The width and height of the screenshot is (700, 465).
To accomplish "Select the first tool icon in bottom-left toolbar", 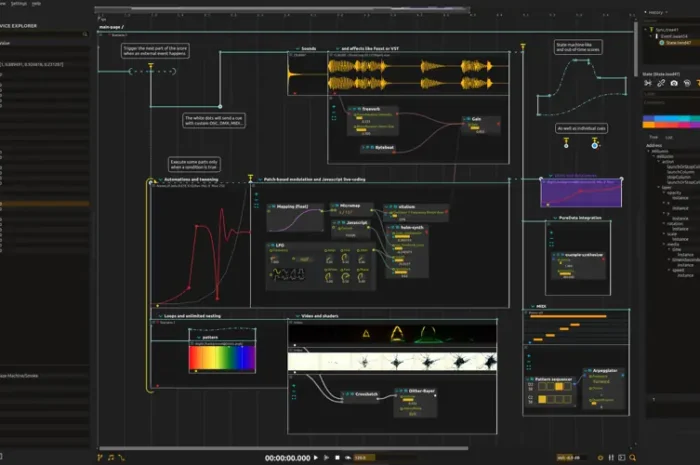I will (x=100, y=457).
